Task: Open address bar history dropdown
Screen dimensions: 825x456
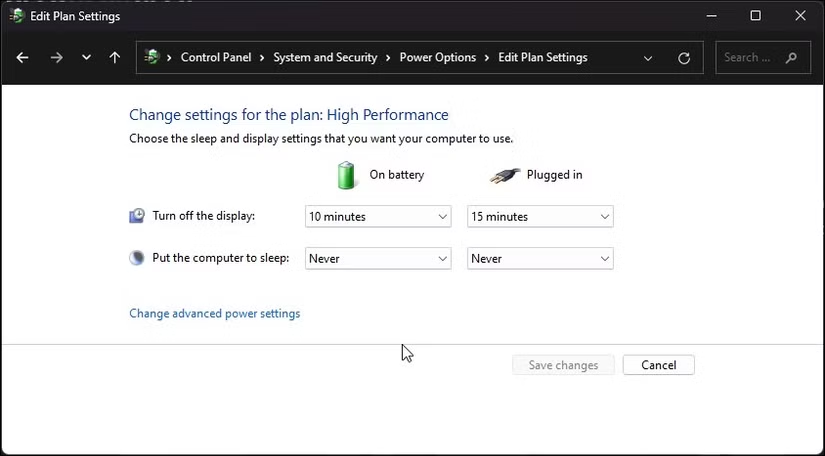Action: [648, 58]
